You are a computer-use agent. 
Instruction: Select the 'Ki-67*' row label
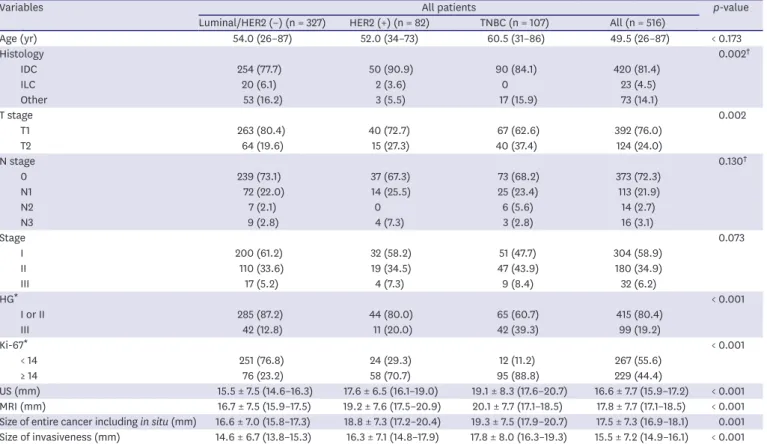pos(14,345)
